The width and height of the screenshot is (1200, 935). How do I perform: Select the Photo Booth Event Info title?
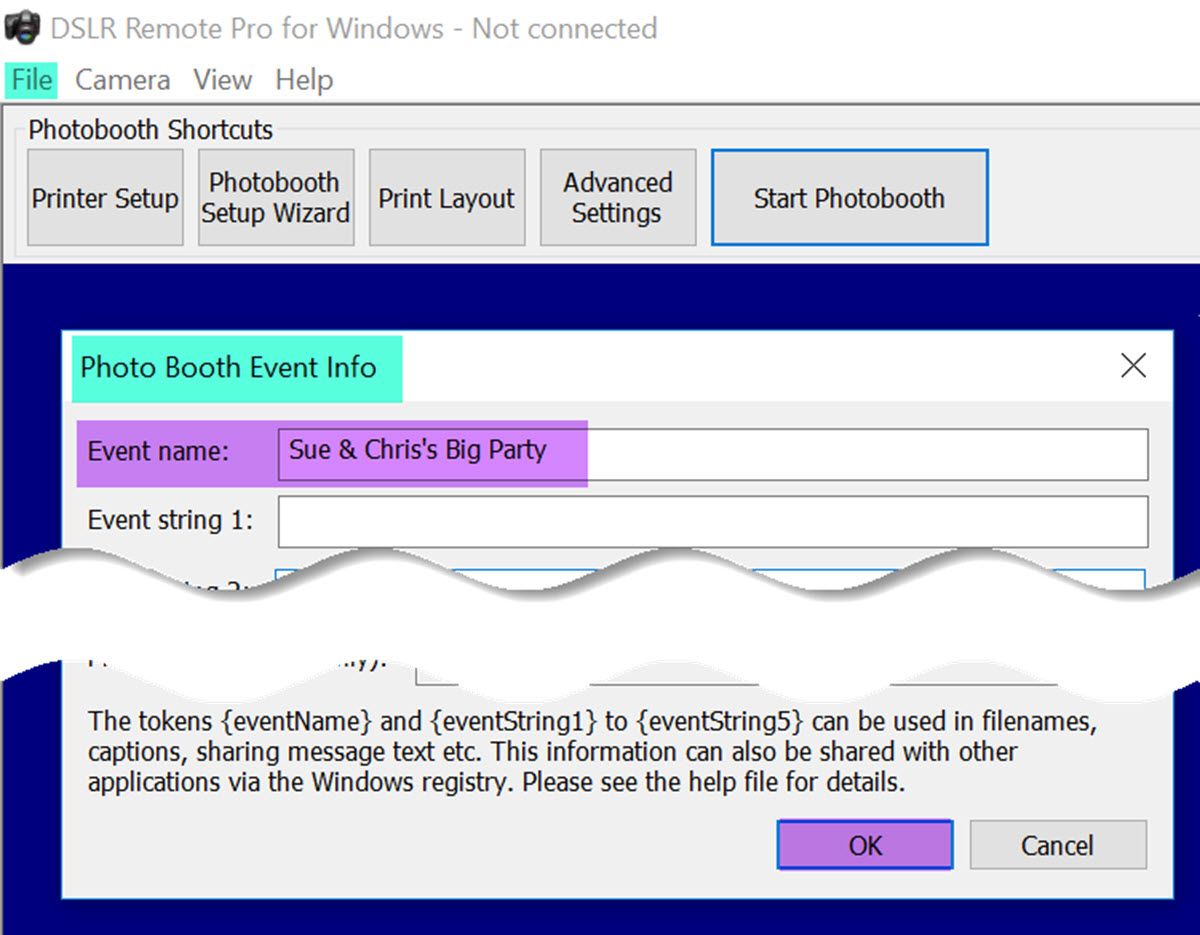coord(228,367)
